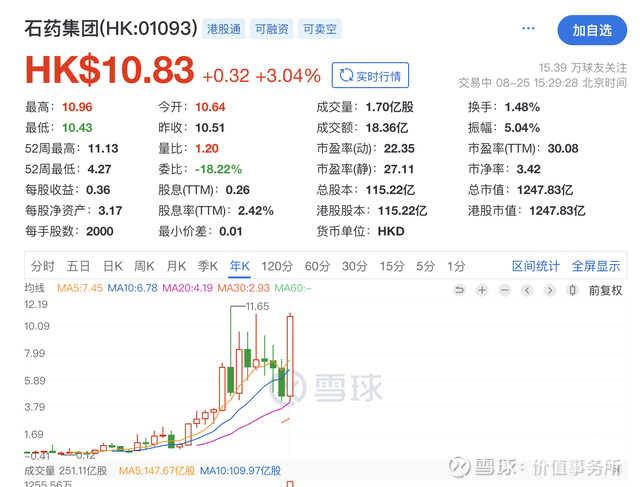This screenshot has width=640, height=487.
Task: Click the candlestick style icon
Action: (573, 290)
